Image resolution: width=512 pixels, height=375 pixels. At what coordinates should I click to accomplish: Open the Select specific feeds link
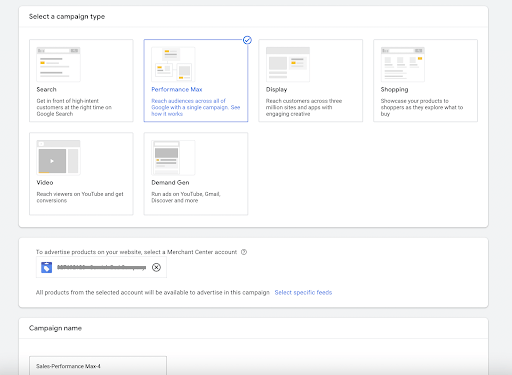303,292
